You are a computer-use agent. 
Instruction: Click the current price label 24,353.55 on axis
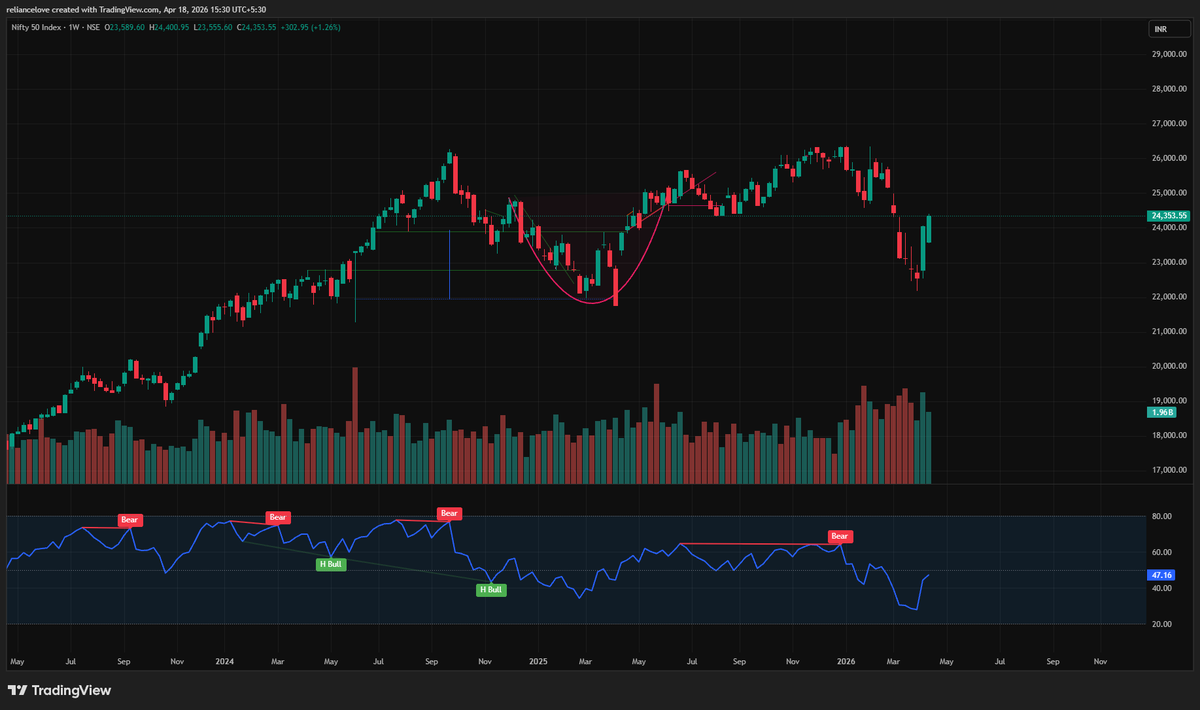point(1167,215)
